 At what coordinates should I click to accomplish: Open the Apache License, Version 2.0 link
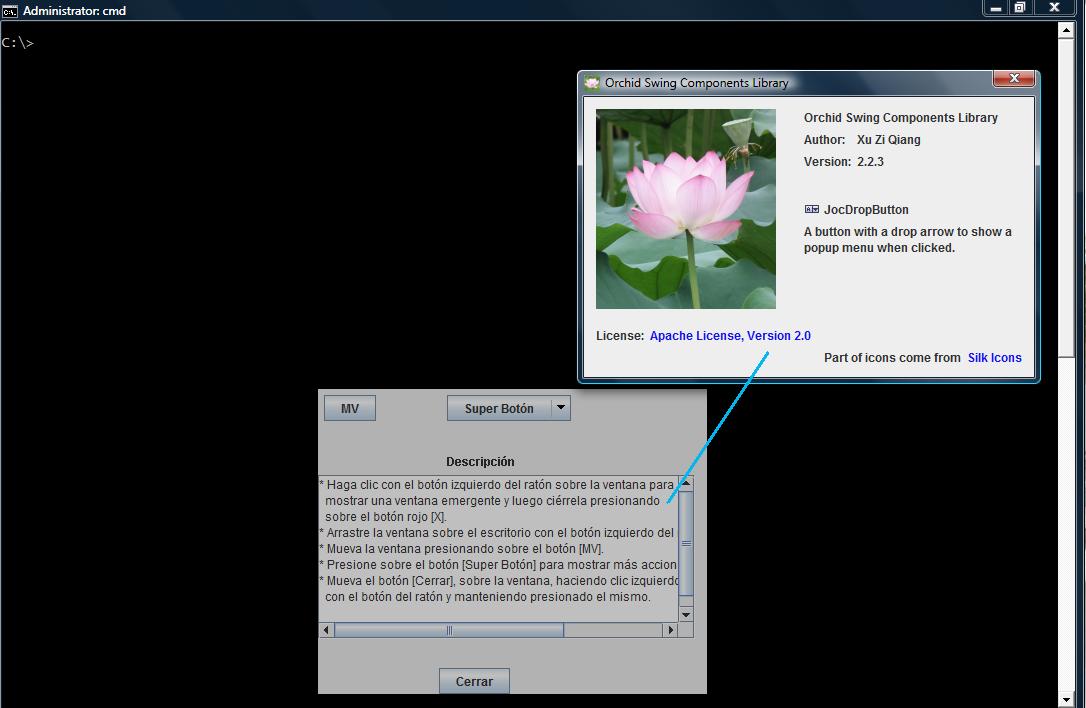click(729, 335)
